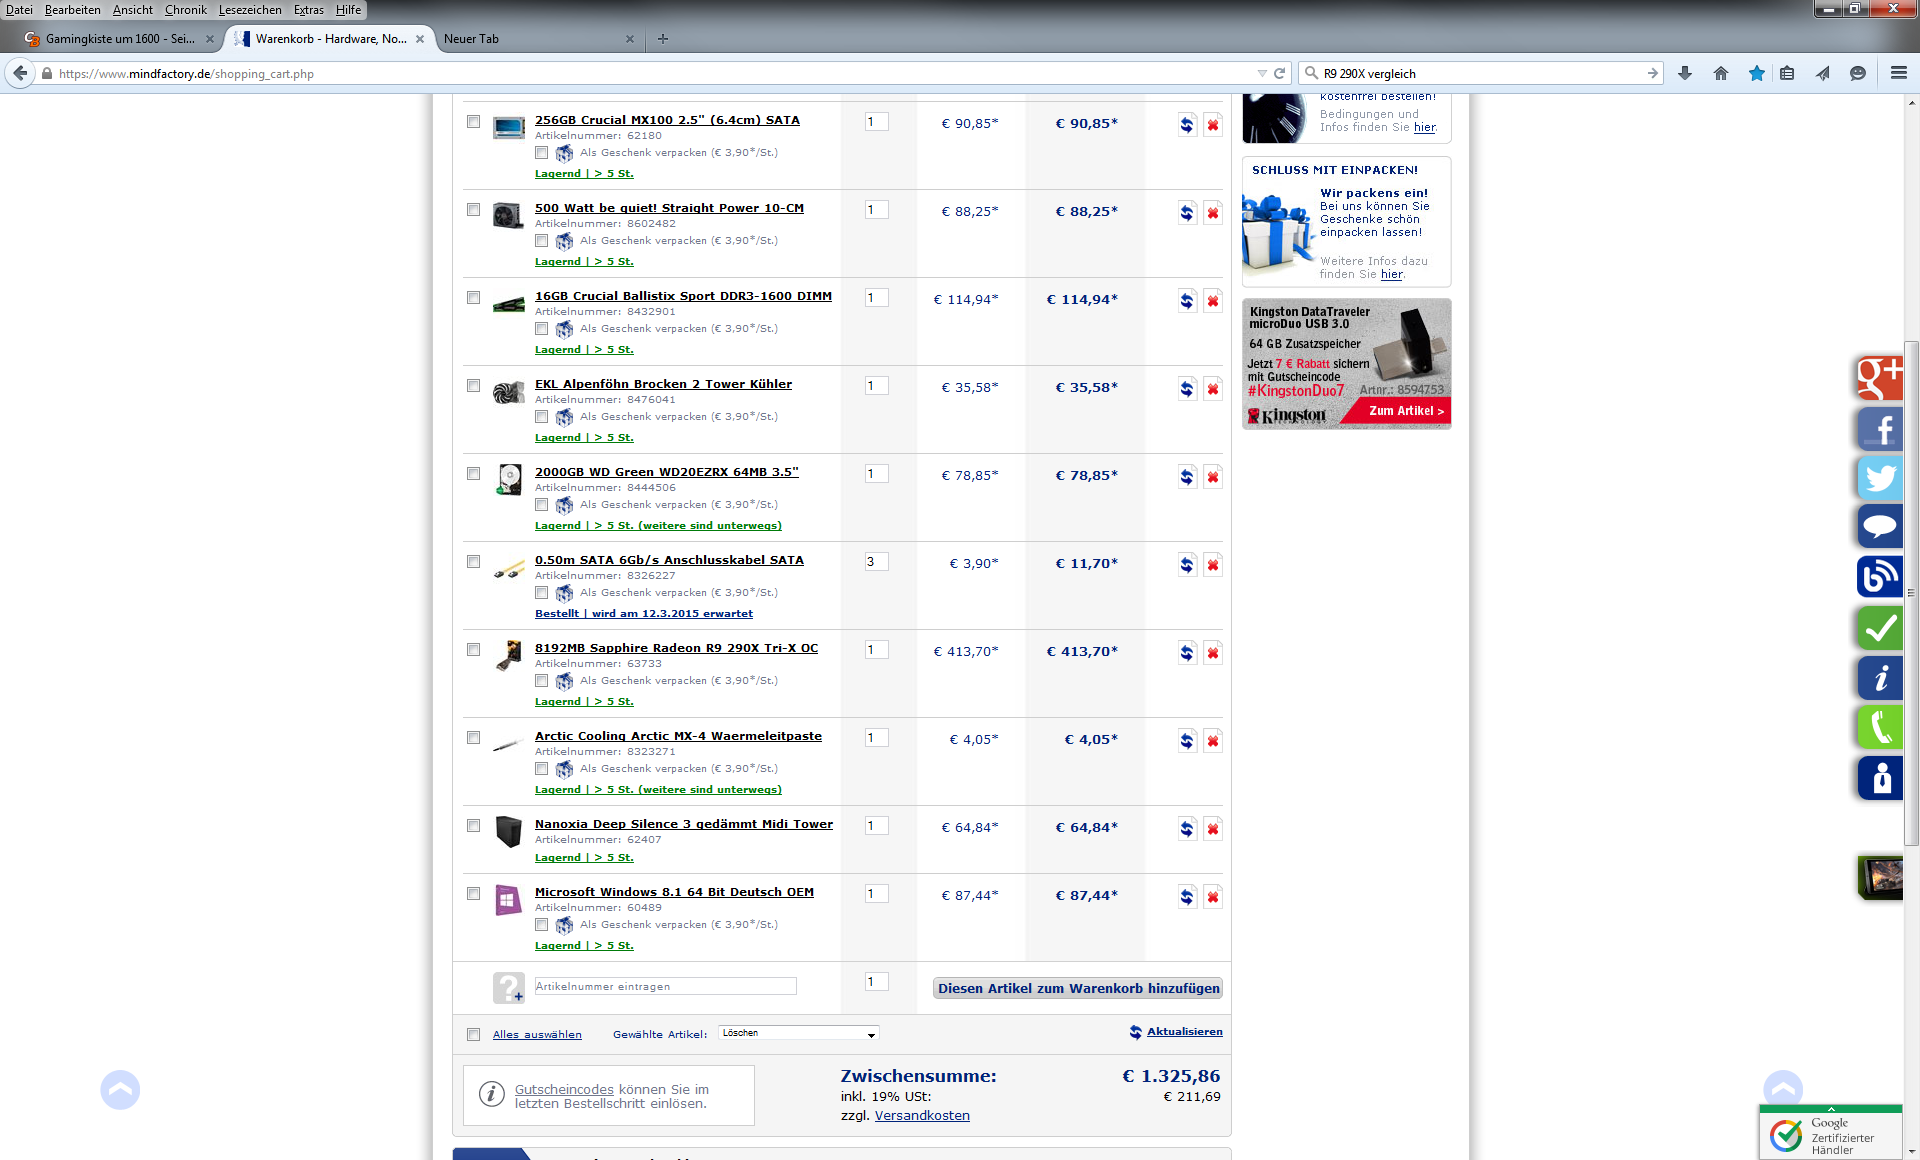Viewport: 1920px width, 1160px height.
Task: Click the Twitter share sidebar icon
Action: pyautogui.click(x=1879, y=477)
